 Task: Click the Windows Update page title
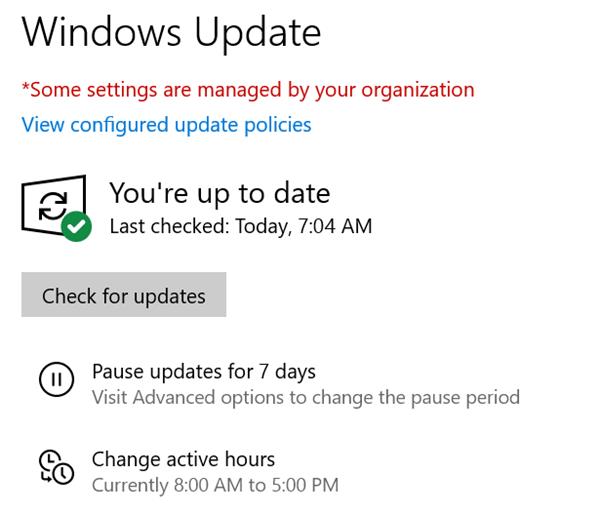[x=171, y=33]
